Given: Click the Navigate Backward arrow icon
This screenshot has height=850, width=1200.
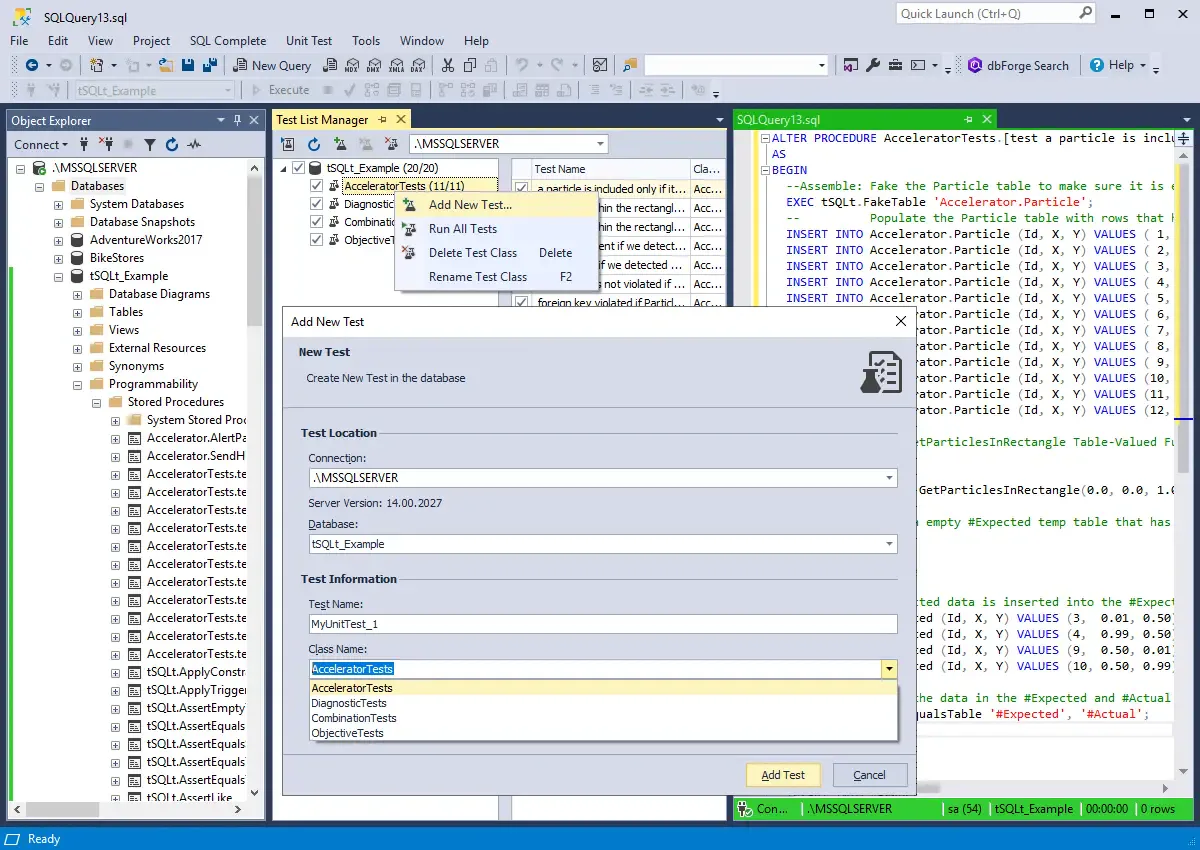Looking at the screenshot, I should point(32,65).
